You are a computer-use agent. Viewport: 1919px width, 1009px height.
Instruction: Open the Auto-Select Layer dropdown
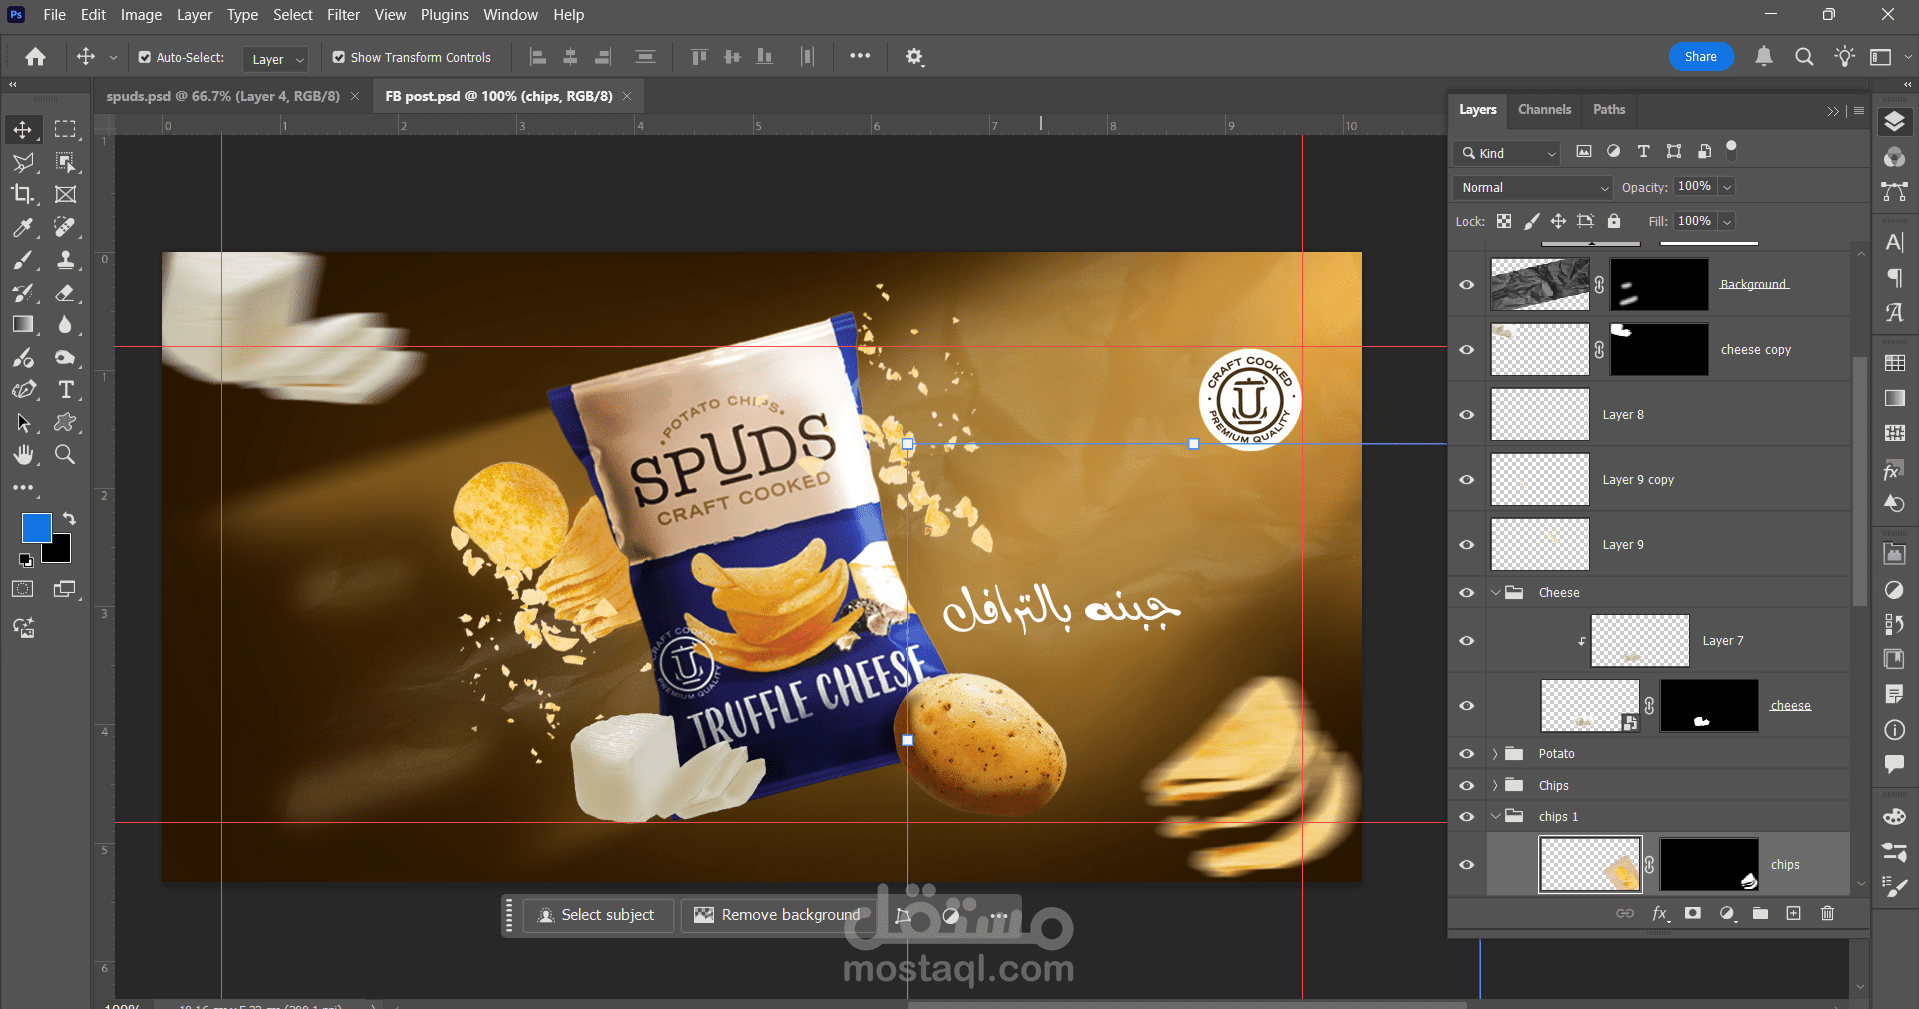tap(275, 59)
